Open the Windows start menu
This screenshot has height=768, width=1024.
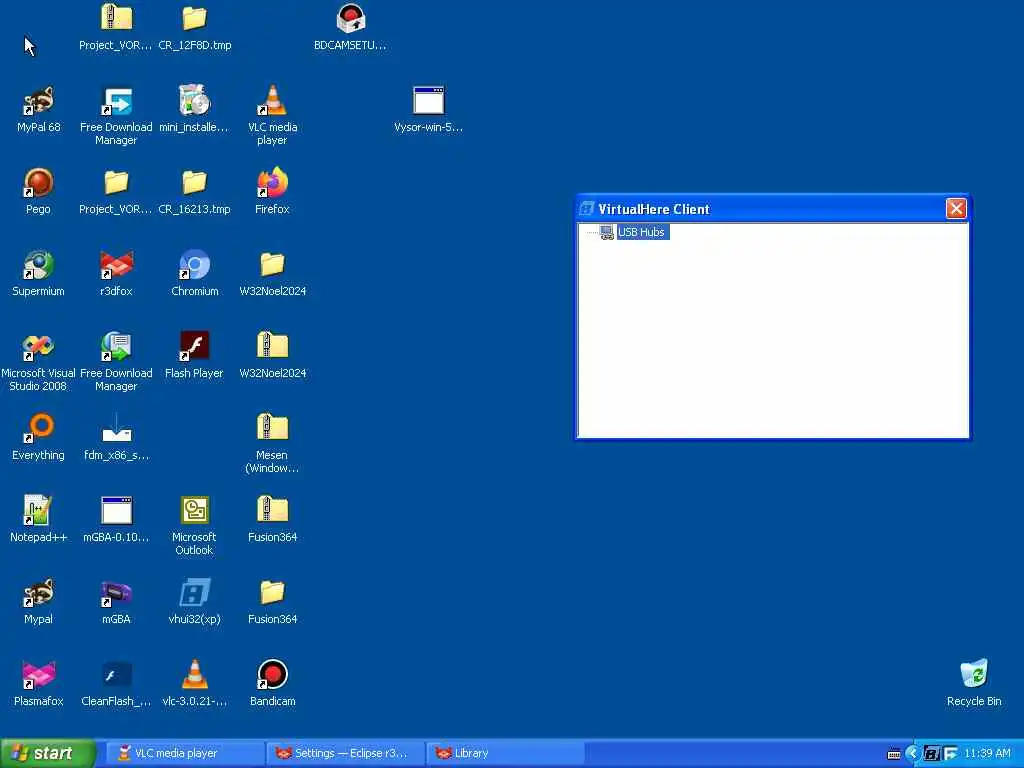point(48,754)
